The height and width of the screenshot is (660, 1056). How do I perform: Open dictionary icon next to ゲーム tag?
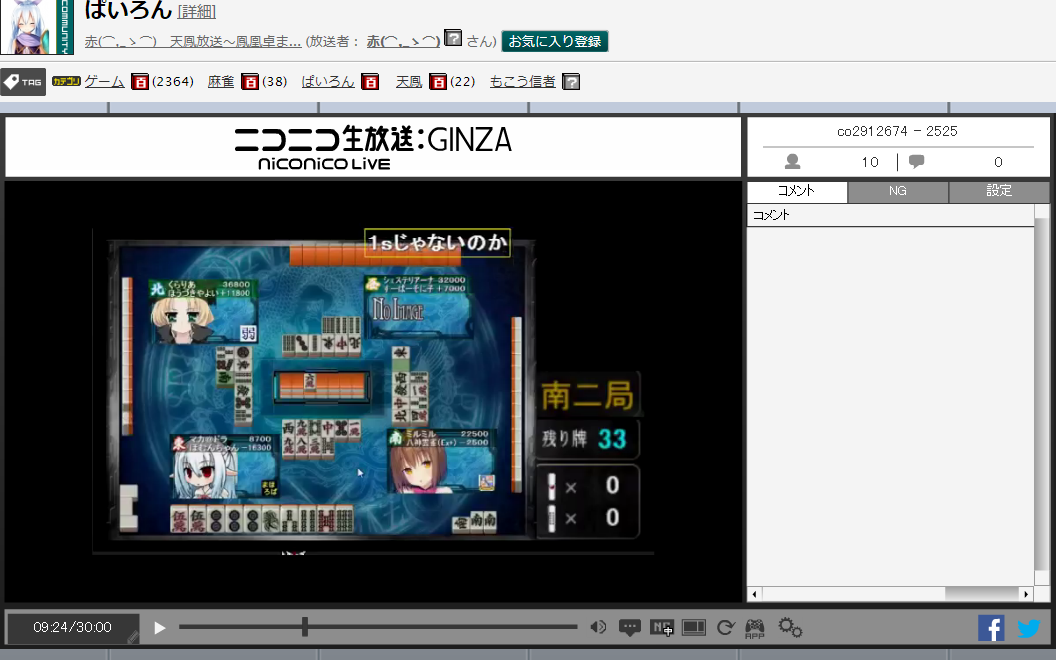tap(139, 81)
